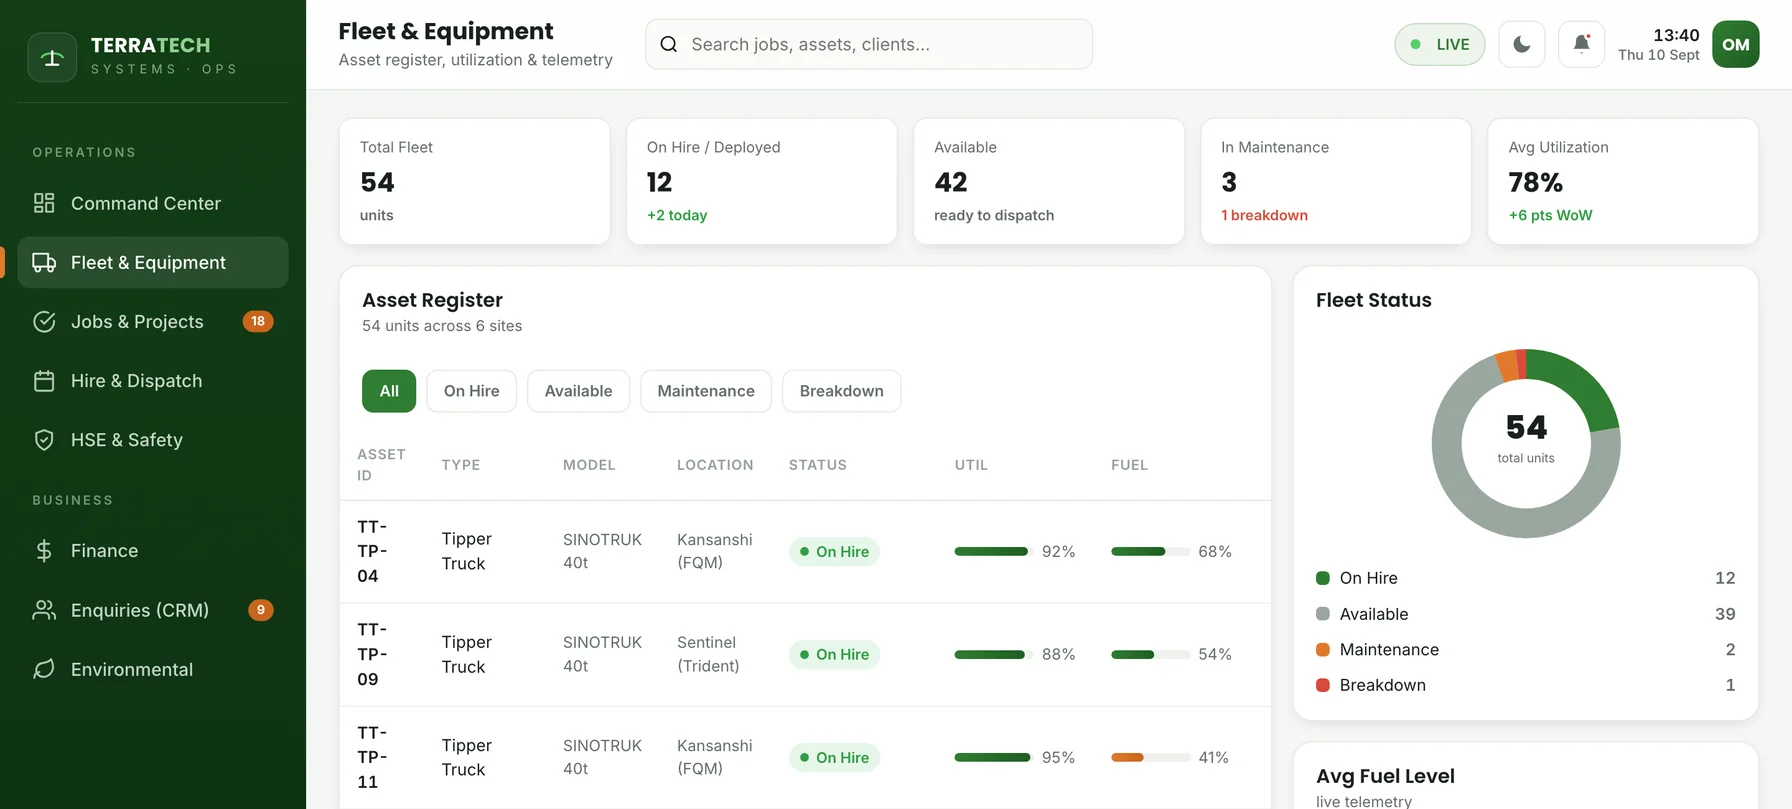
Task: Toggle dark mode with the moon icon
Action: click(1521, 44)
